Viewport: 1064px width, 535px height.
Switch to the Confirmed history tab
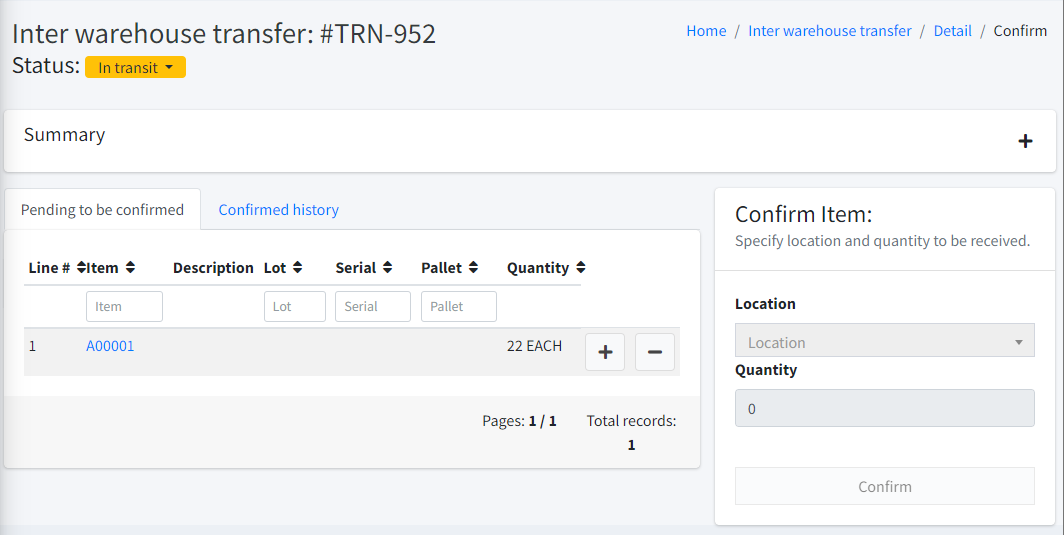pyautogui.click(x=278, y=210)
